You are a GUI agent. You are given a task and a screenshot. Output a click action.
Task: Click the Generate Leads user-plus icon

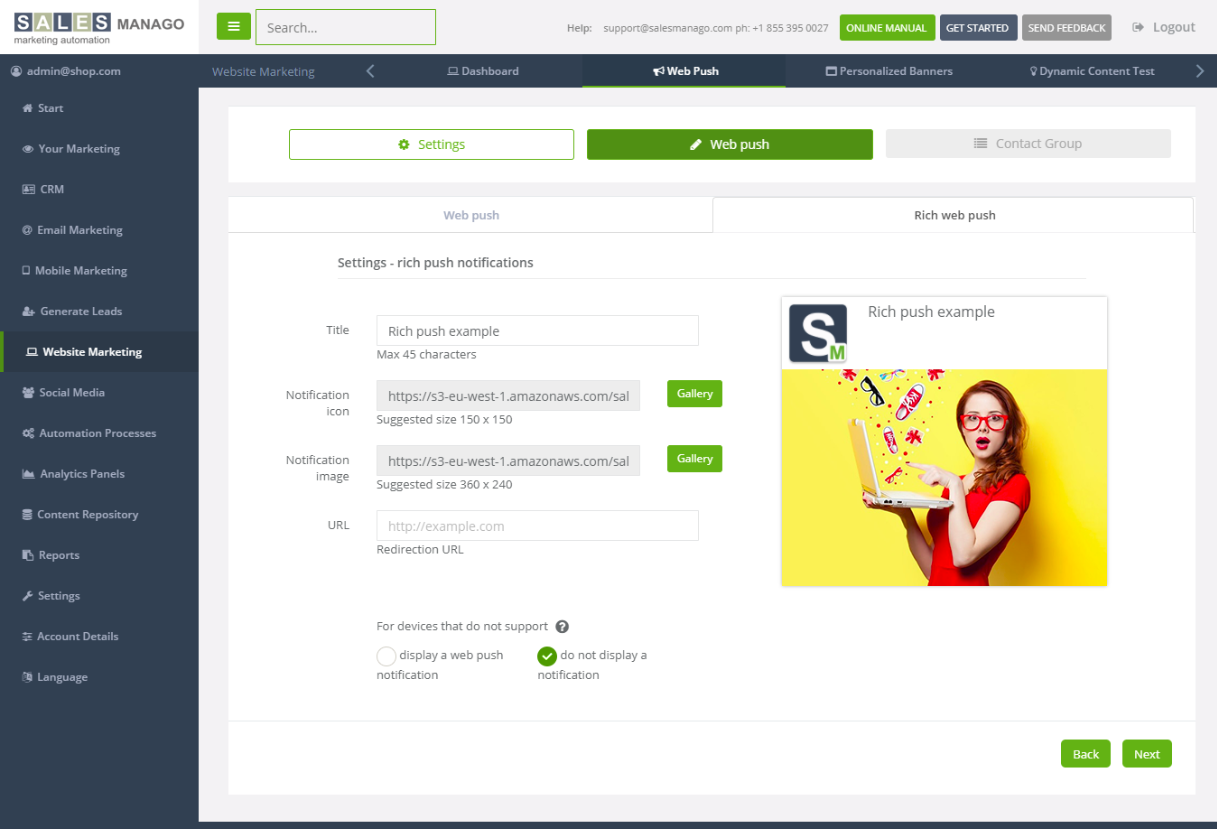tap(29, 311)
